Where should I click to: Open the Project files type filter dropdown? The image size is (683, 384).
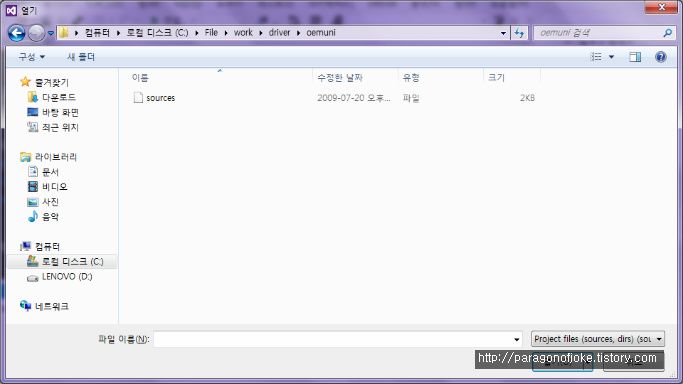[598, 339]
